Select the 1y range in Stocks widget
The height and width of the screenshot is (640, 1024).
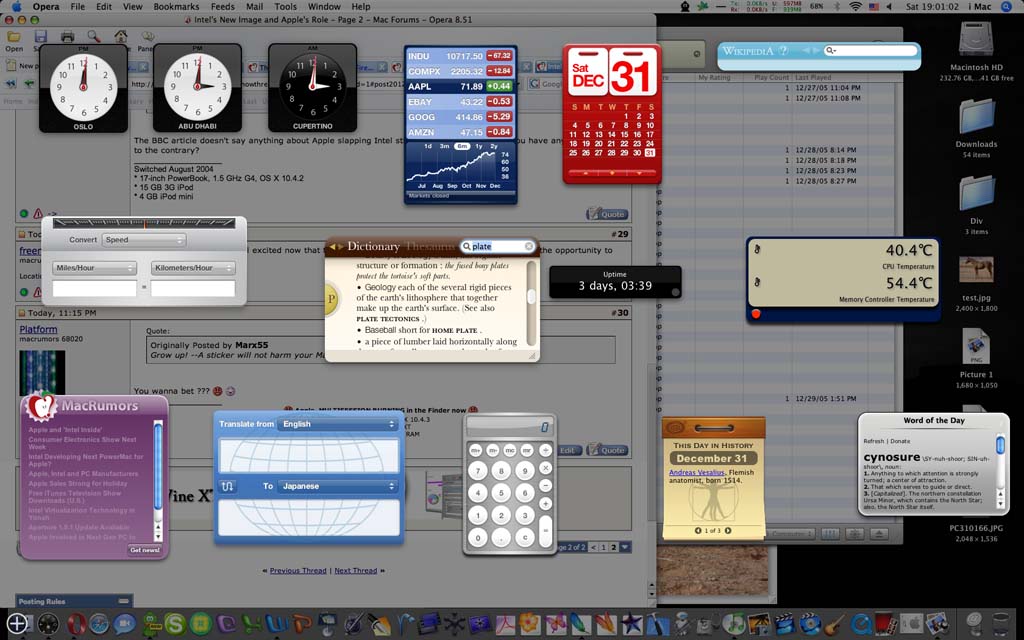479,146
